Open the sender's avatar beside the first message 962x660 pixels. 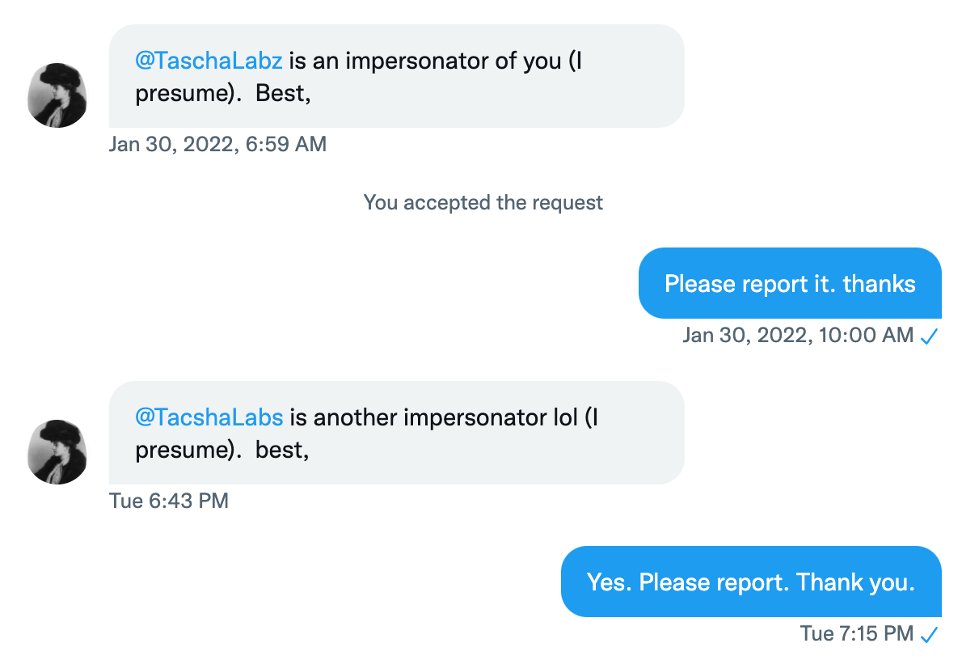[x=57, y=95]
